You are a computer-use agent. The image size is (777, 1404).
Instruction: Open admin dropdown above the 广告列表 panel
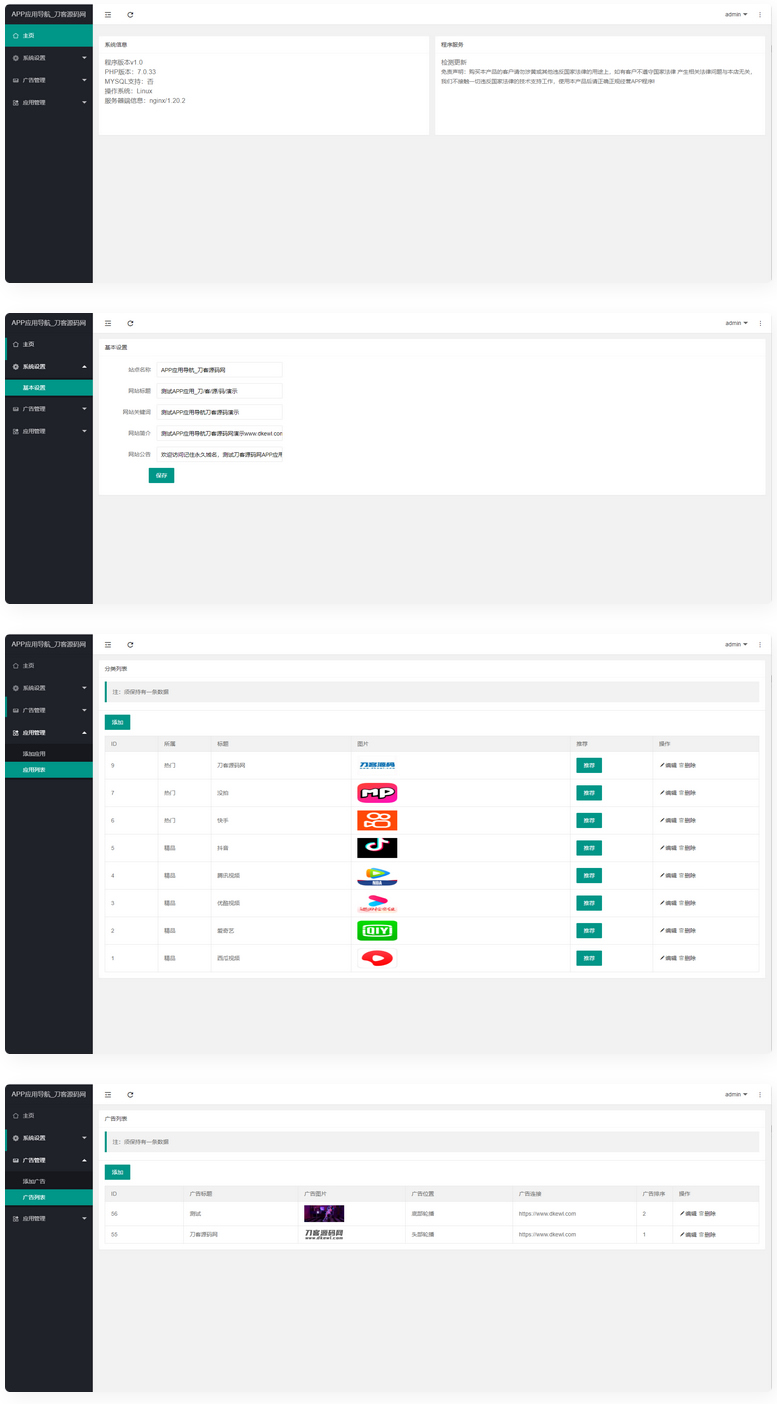coord(735,1094)
